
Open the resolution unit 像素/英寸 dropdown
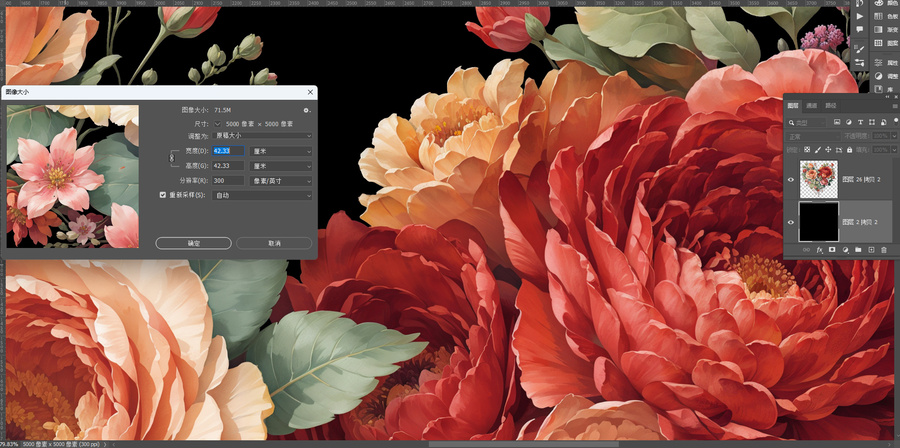(x=281, y=181)
